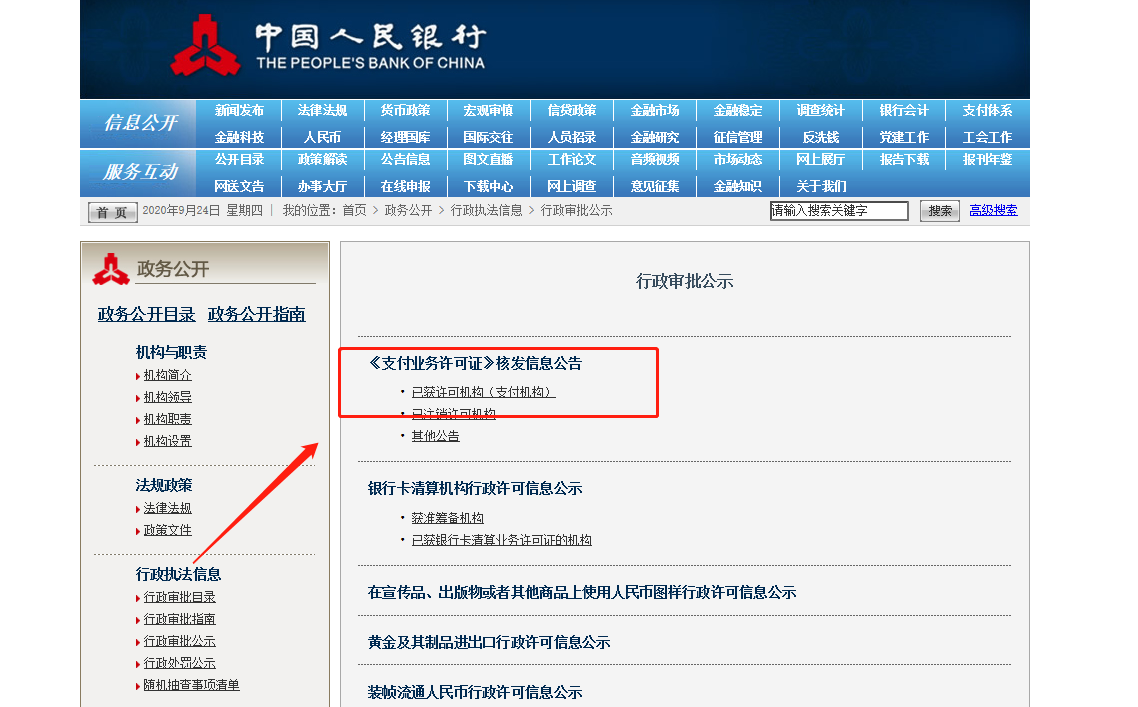Go to 反洗钱 navigation item
The height and width of the screenshot is (707, 1138).
pyautogui.click(x=820, y=137)
